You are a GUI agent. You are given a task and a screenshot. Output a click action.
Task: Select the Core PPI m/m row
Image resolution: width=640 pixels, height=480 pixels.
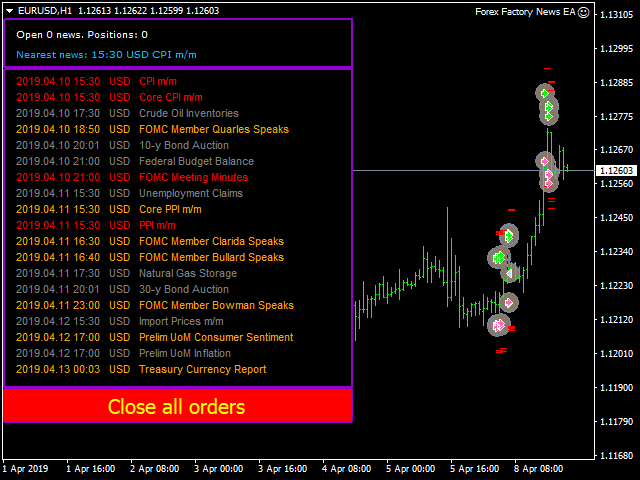coord(109,209)
